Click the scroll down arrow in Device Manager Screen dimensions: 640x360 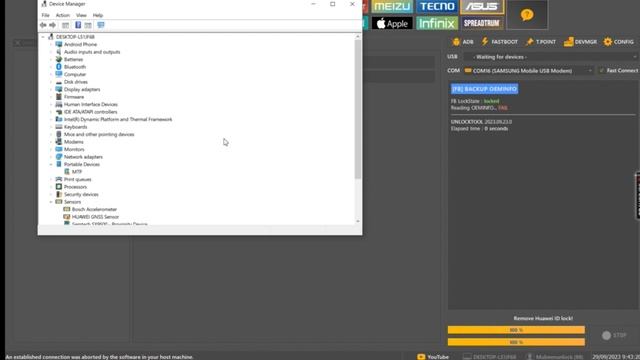click(x=358, y=221)
